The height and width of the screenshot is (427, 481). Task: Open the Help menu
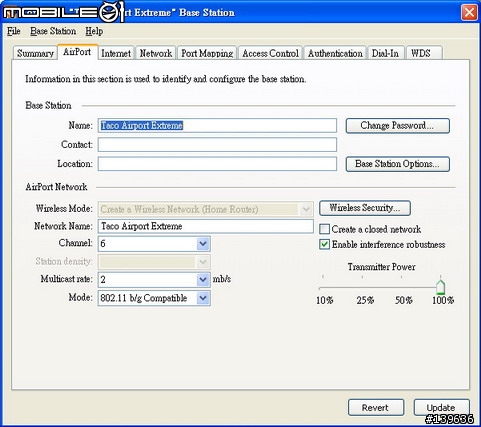tap(94, 31)
